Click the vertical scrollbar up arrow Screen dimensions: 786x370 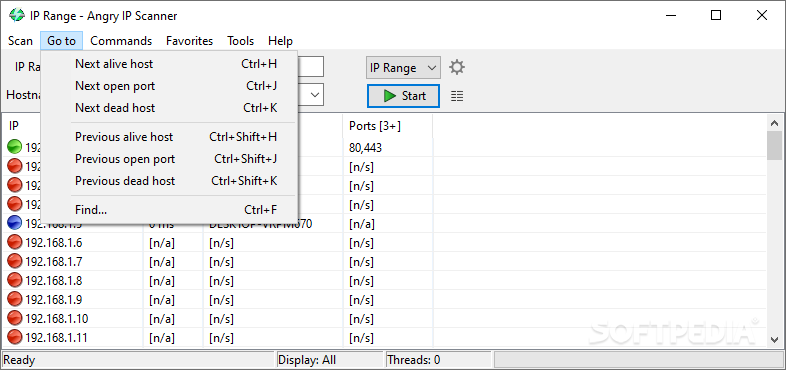[774, 123]
